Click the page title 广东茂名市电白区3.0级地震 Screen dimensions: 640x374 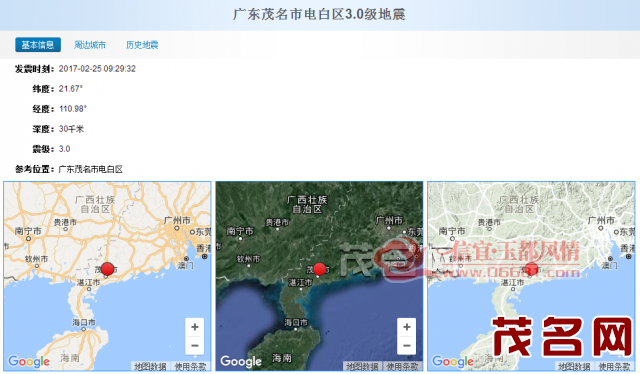[x=319, y=14]
